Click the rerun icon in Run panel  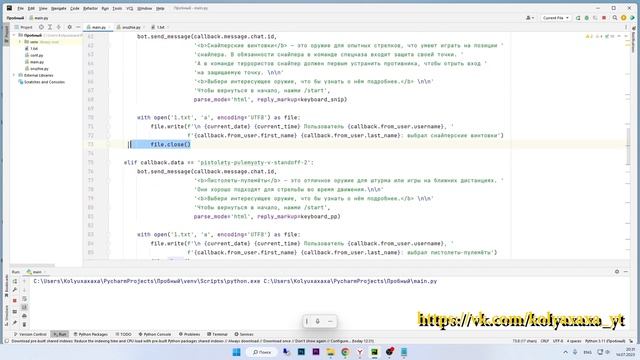(15, 281)
